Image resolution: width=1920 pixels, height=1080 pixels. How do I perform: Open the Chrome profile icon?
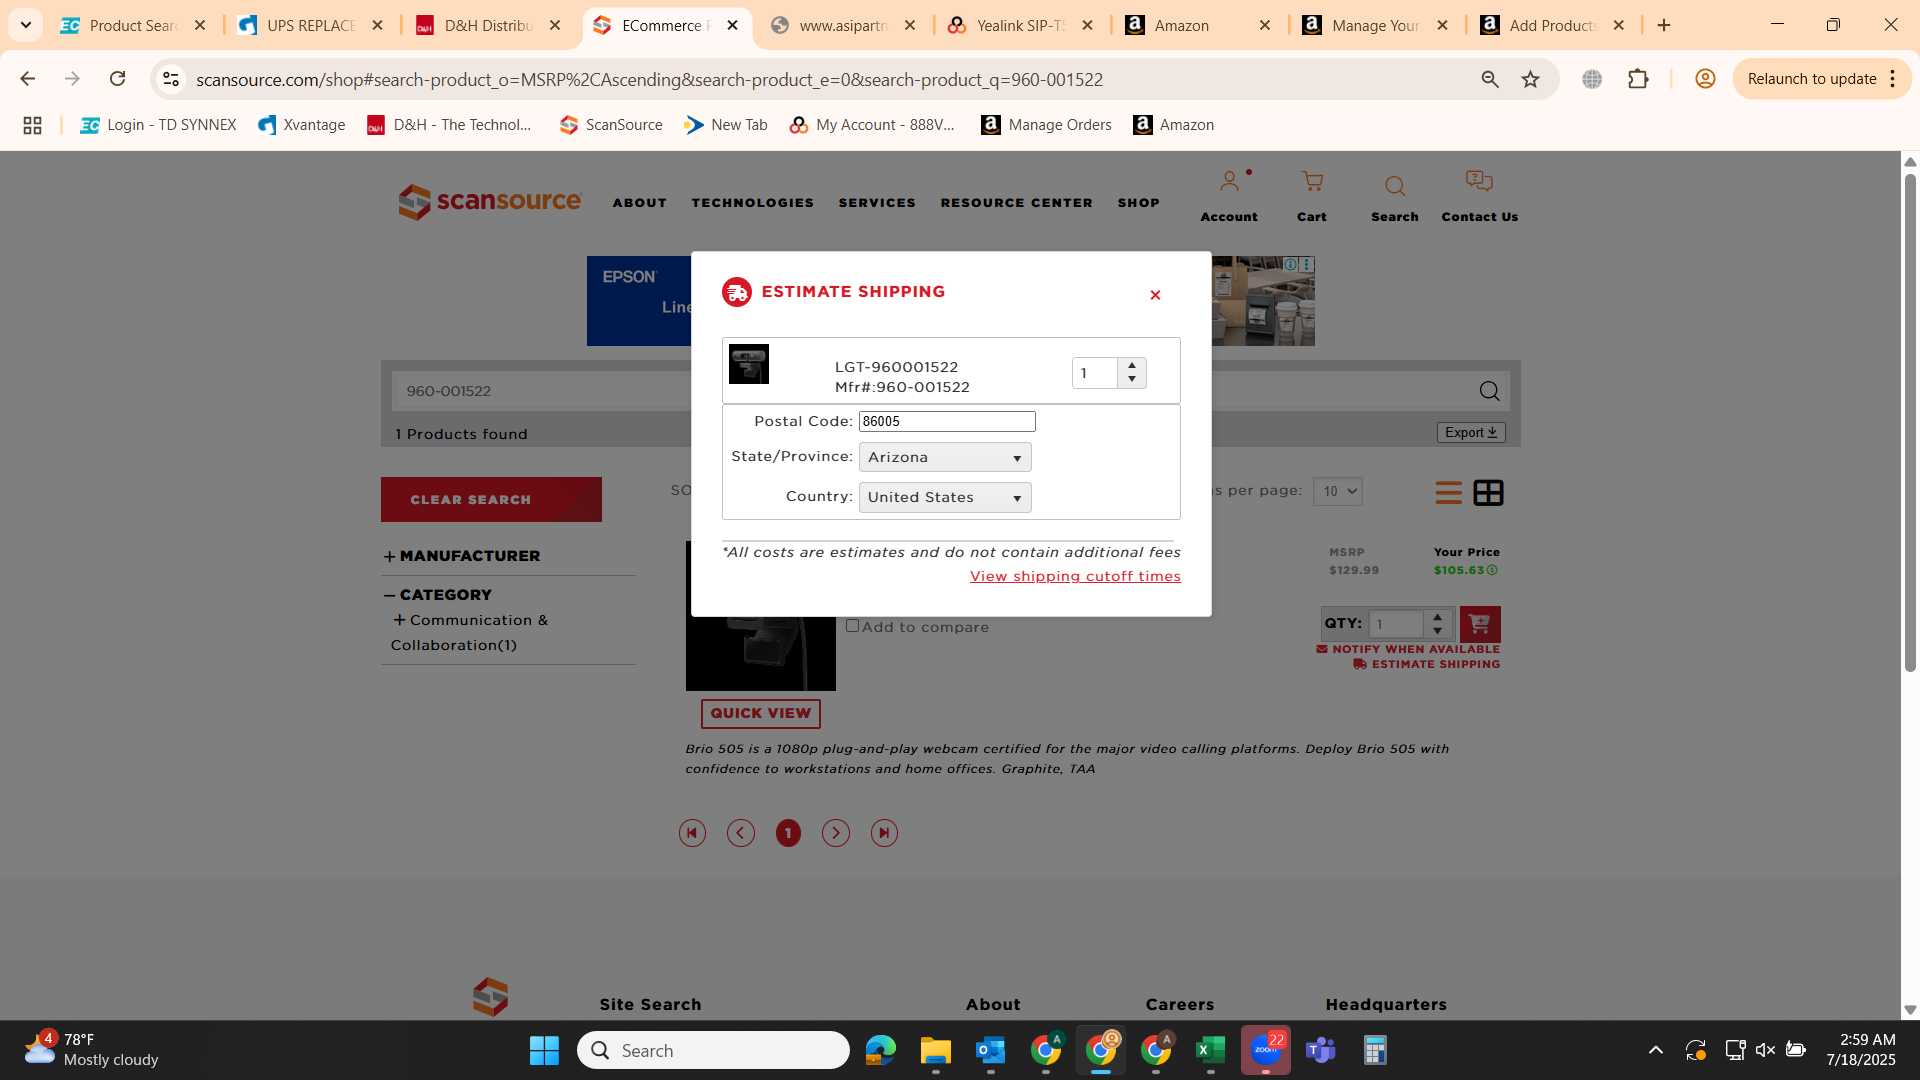pyautogui.click(x=1705, y=79)
